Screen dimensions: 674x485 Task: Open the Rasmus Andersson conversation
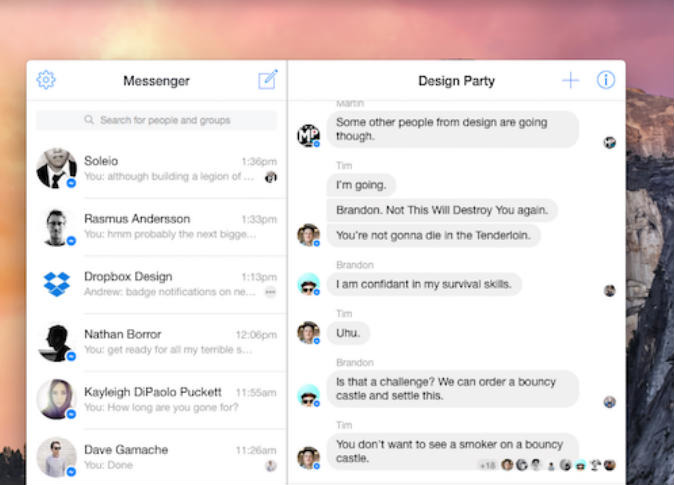[160, 227]
